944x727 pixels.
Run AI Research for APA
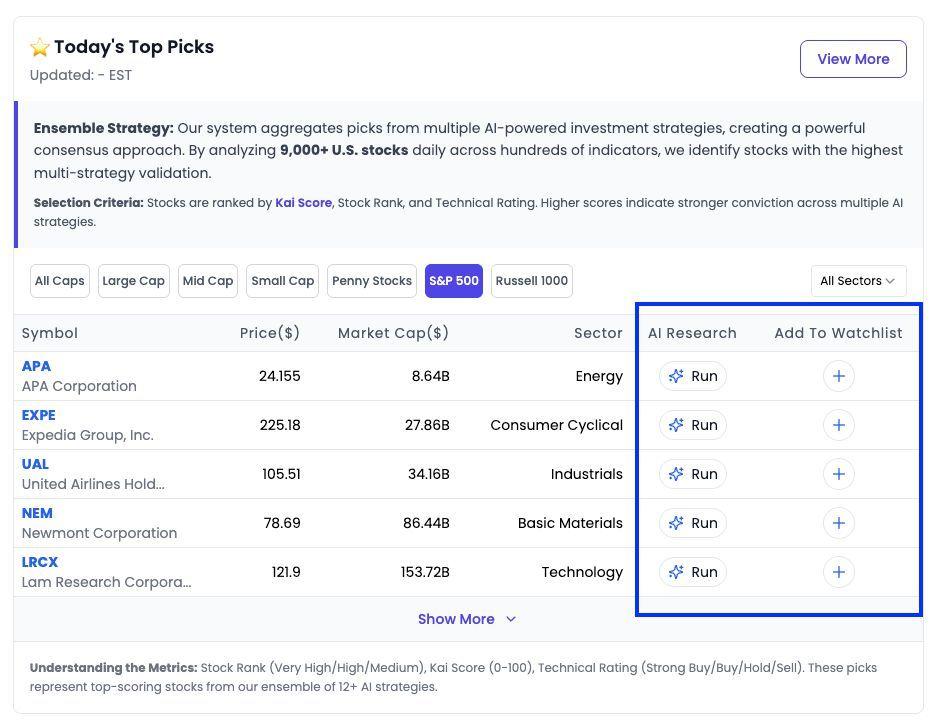coord(692,376)
